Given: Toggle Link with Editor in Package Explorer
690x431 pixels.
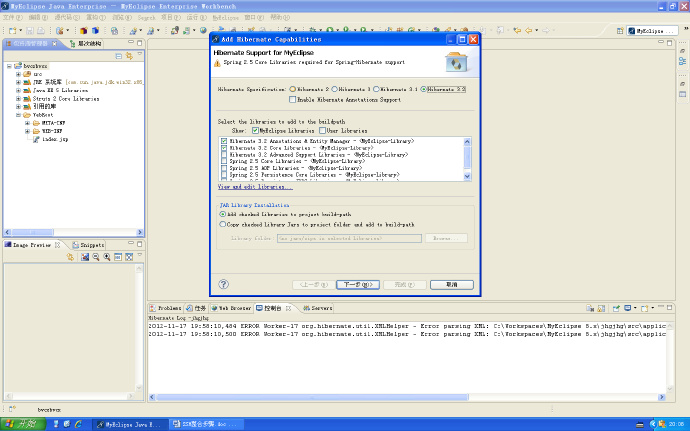Looking at the screenshot, I should point(129,56).
